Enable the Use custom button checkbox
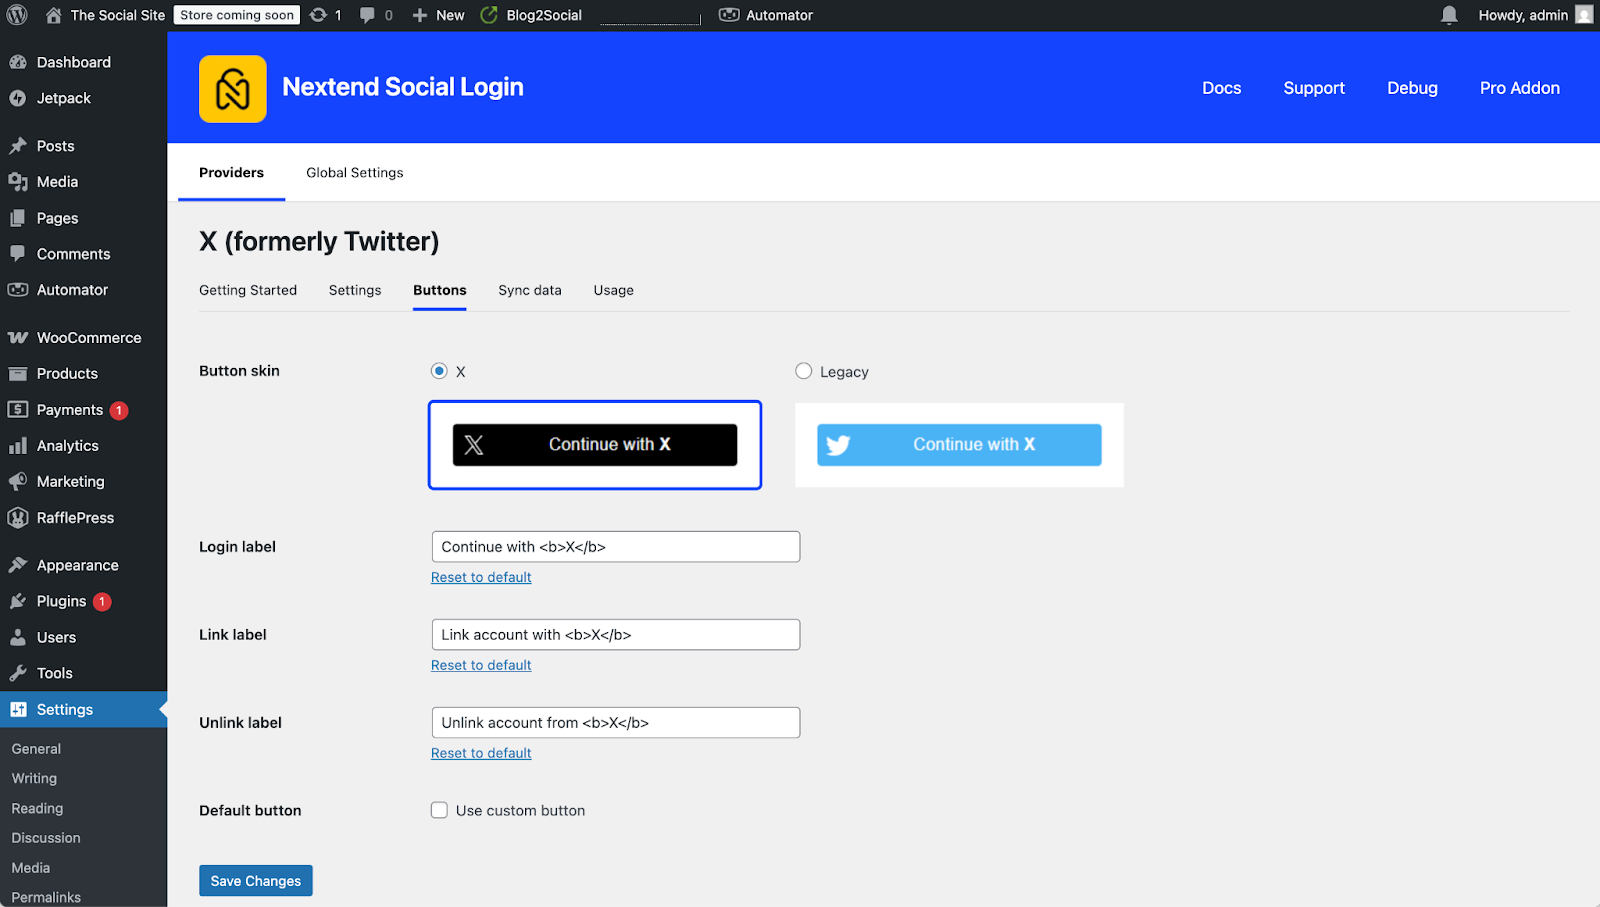This screenshot has height=907, width=1600. (x=439, y=810)
